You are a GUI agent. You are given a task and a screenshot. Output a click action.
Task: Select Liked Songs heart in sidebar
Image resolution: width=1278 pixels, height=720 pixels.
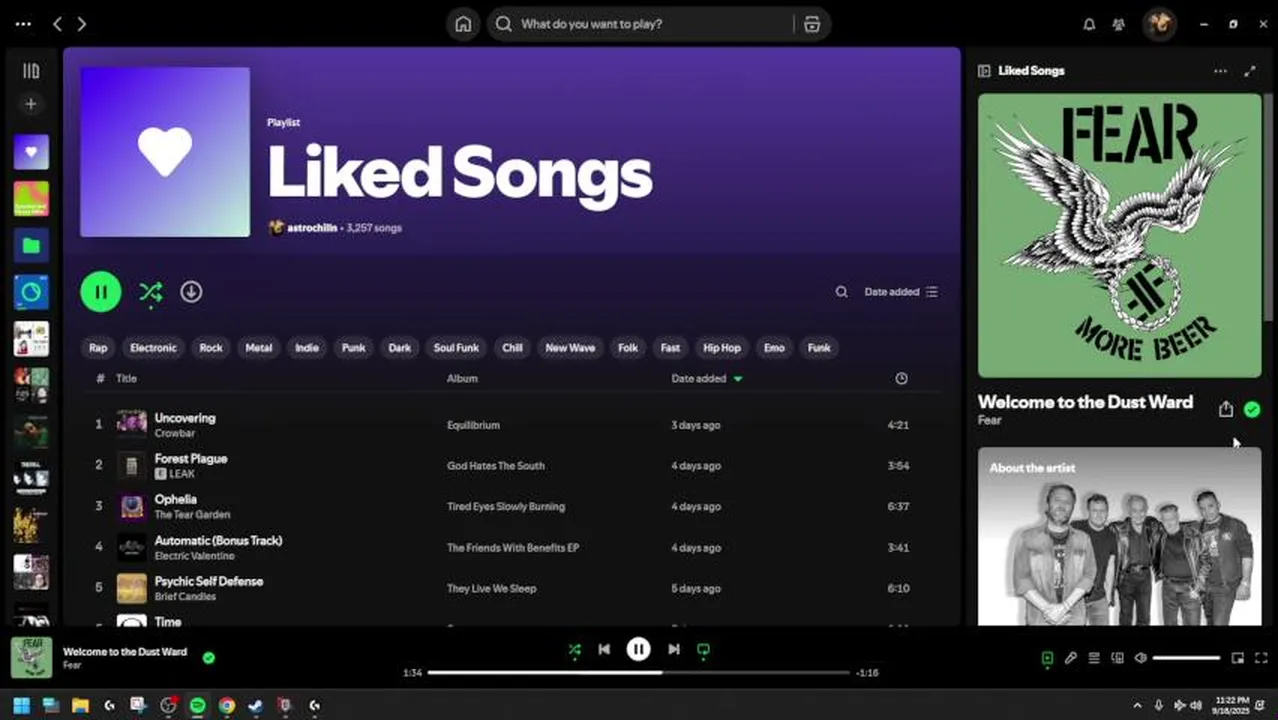(31, 152)
